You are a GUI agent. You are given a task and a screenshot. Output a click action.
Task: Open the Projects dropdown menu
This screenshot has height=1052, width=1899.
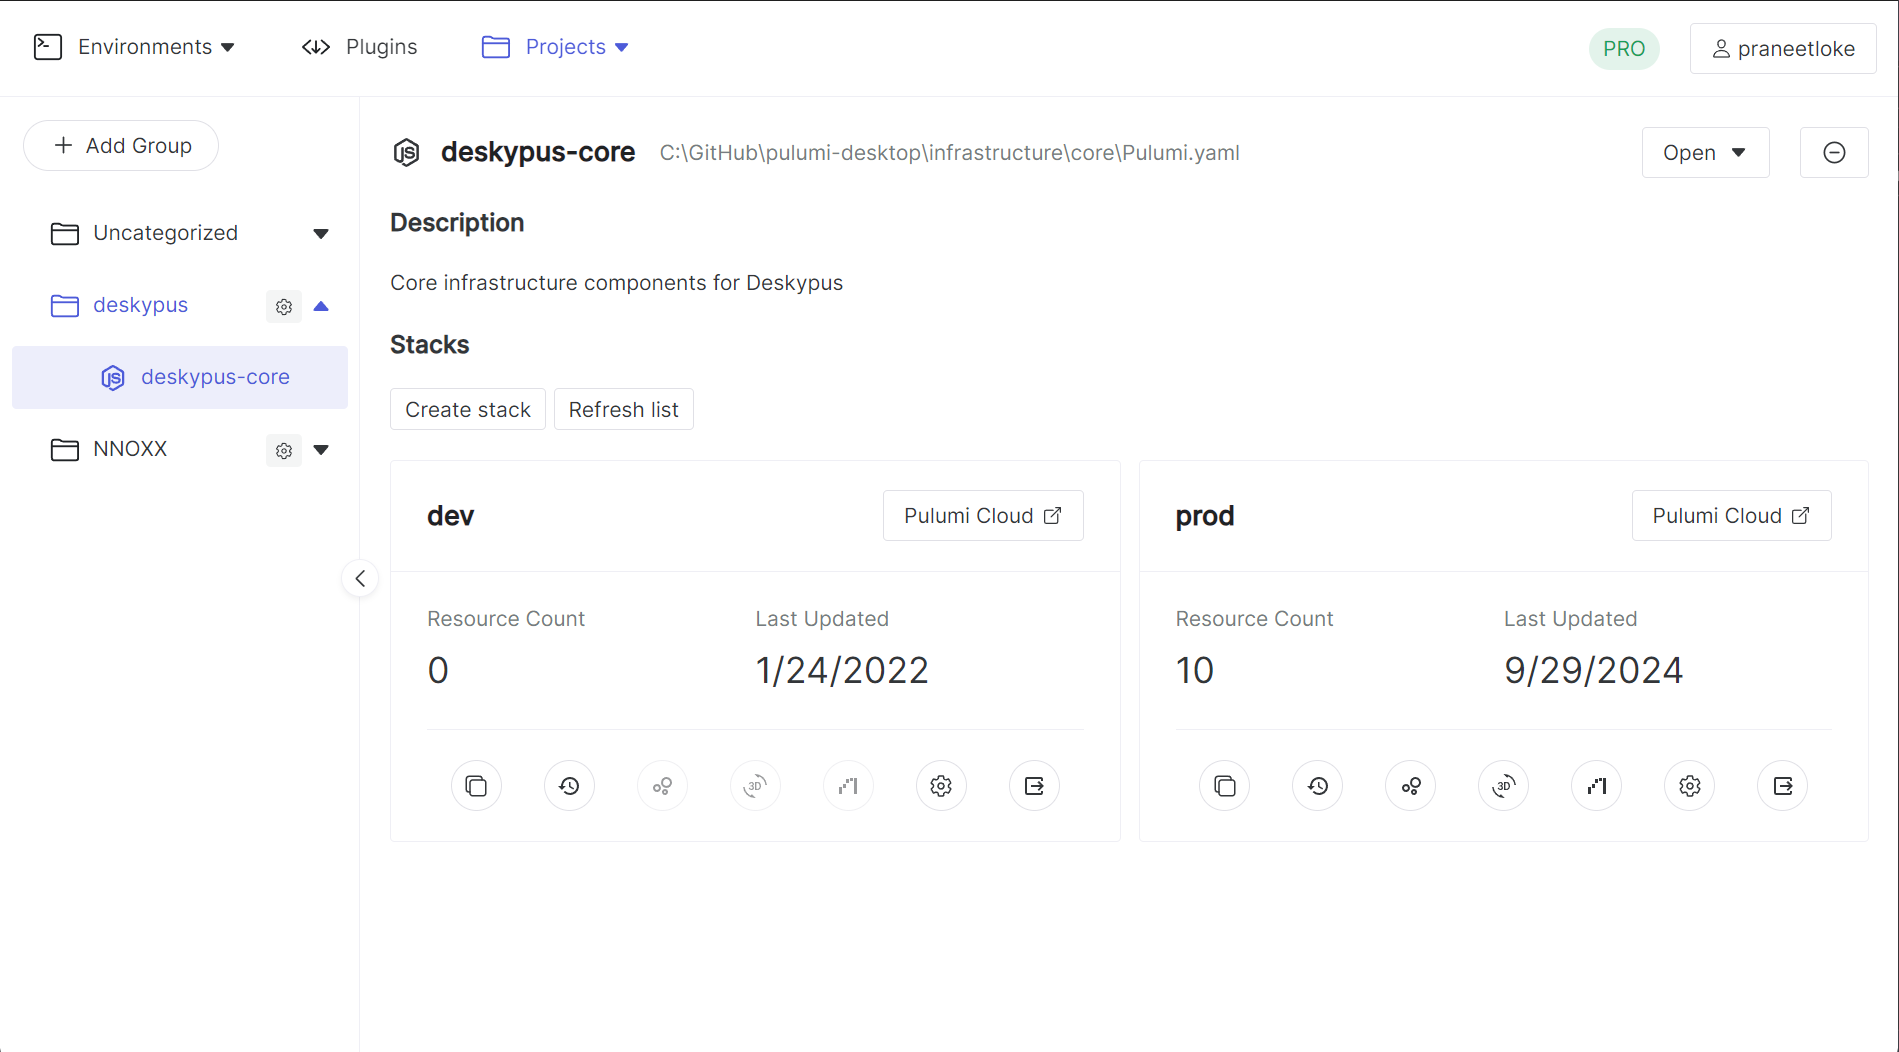(556, 47)
